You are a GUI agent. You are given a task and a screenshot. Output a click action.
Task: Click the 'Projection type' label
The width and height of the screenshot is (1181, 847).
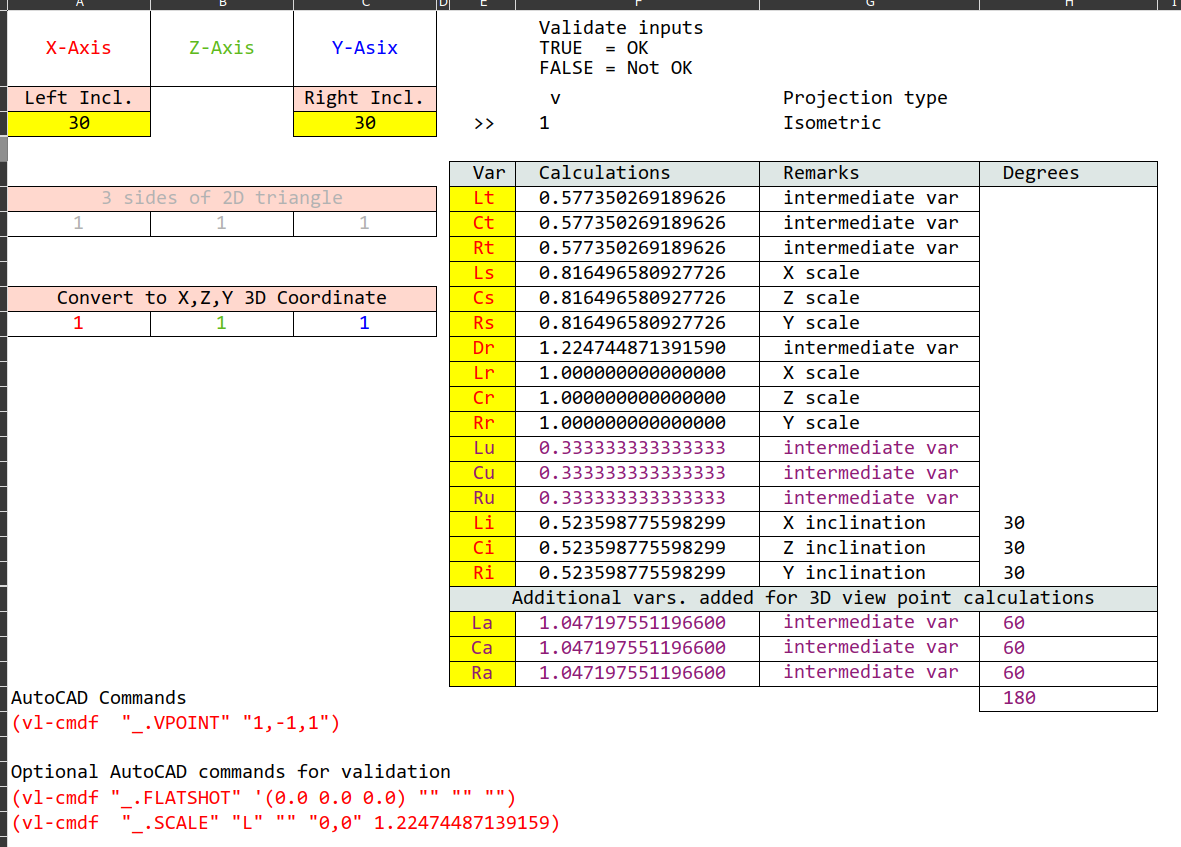point(865,98)
